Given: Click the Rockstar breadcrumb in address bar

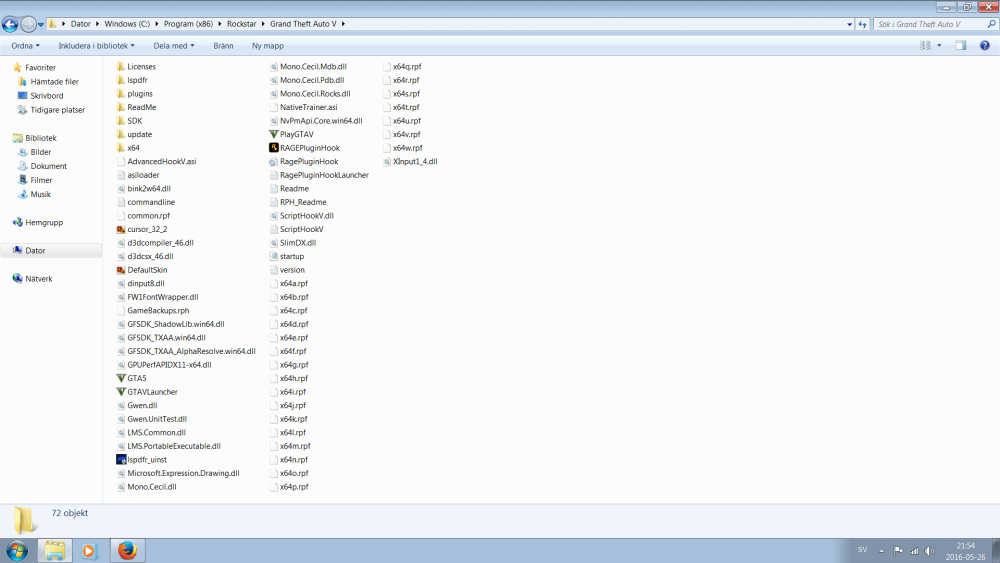Looking at the screenshot, I should (241, 24).
